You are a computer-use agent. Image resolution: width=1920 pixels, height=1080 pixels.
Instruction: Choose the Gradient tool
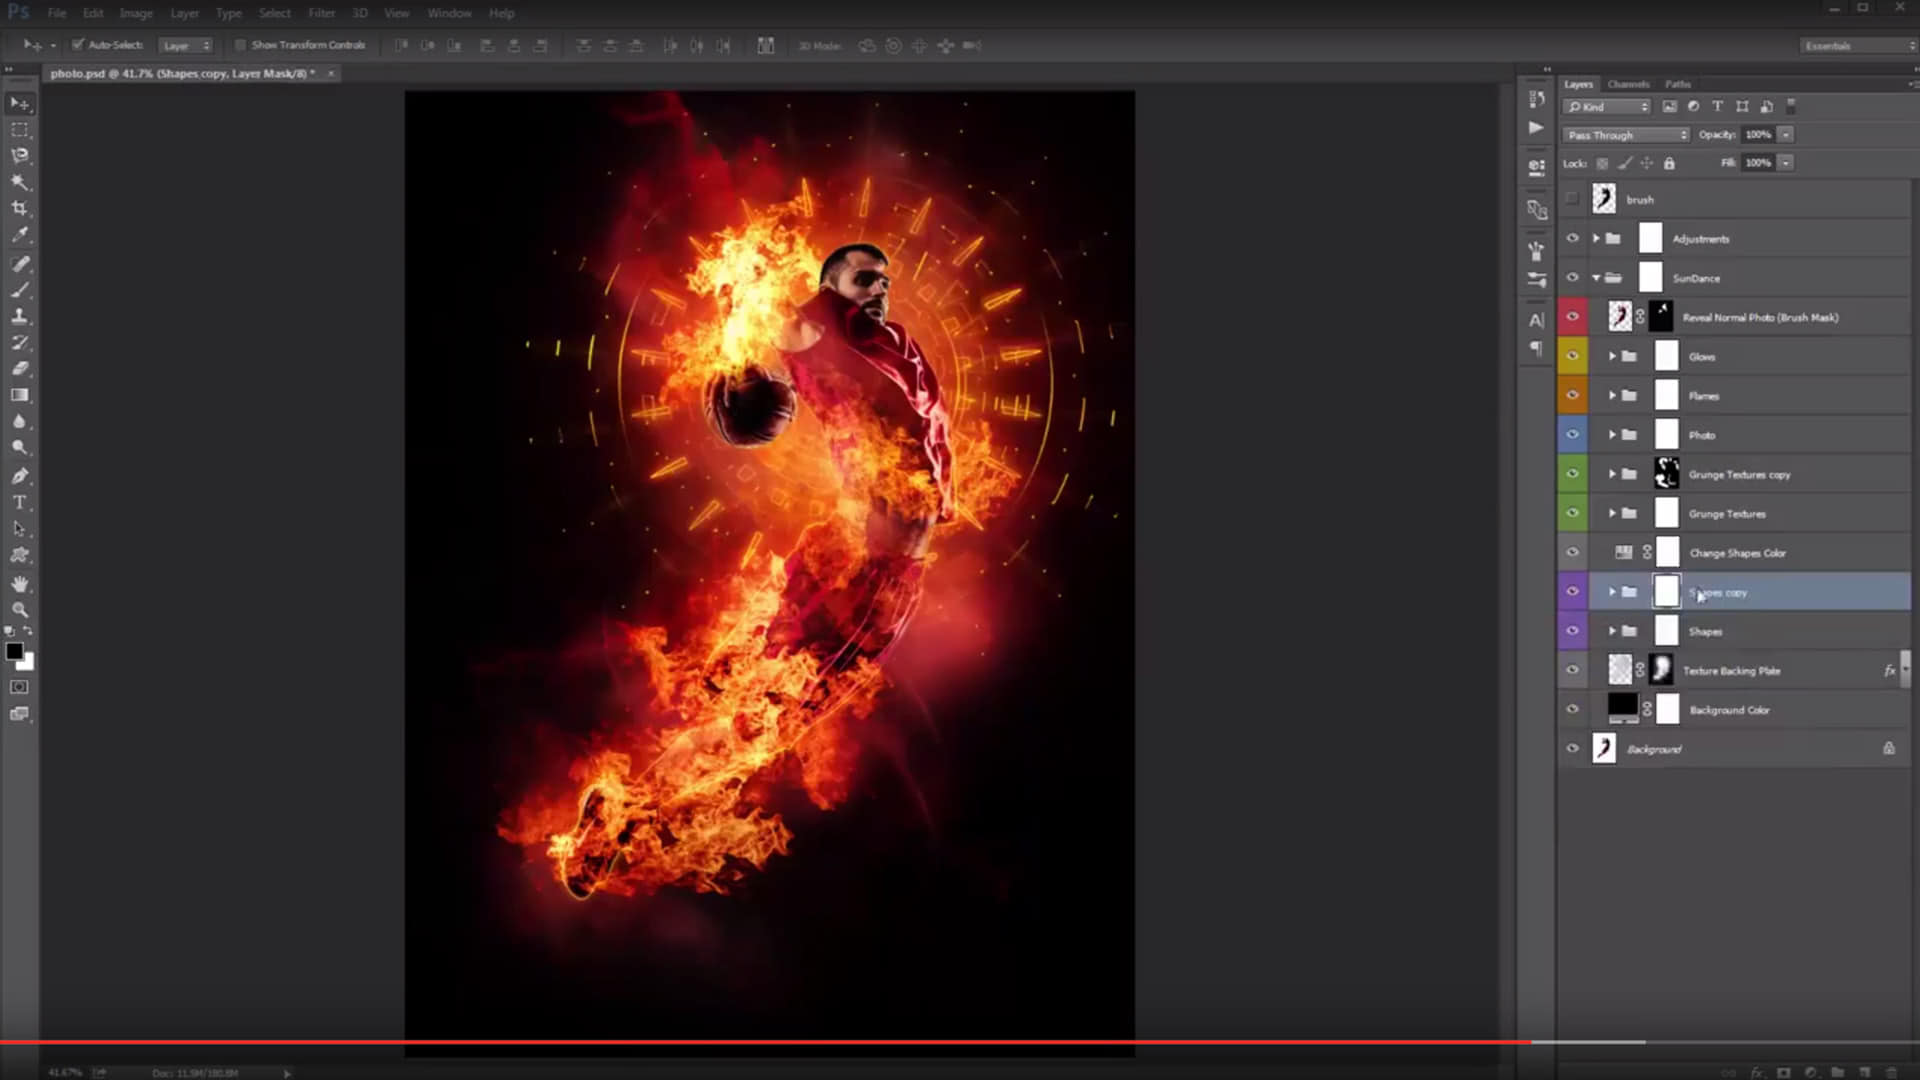[x=19, y=395]
